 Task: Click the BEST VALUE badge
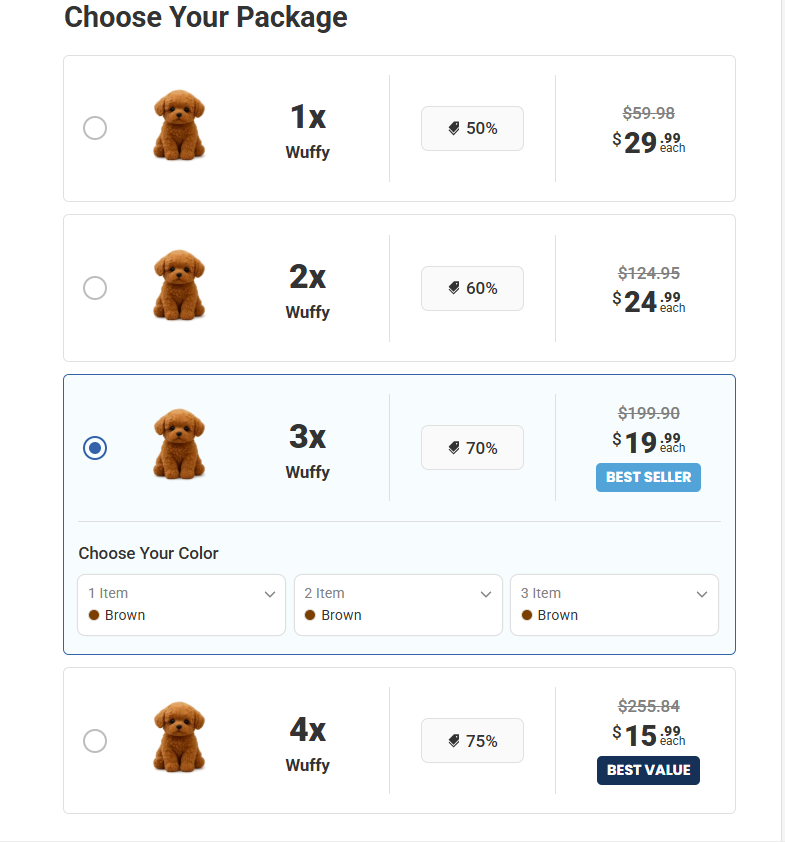[648, 770]
